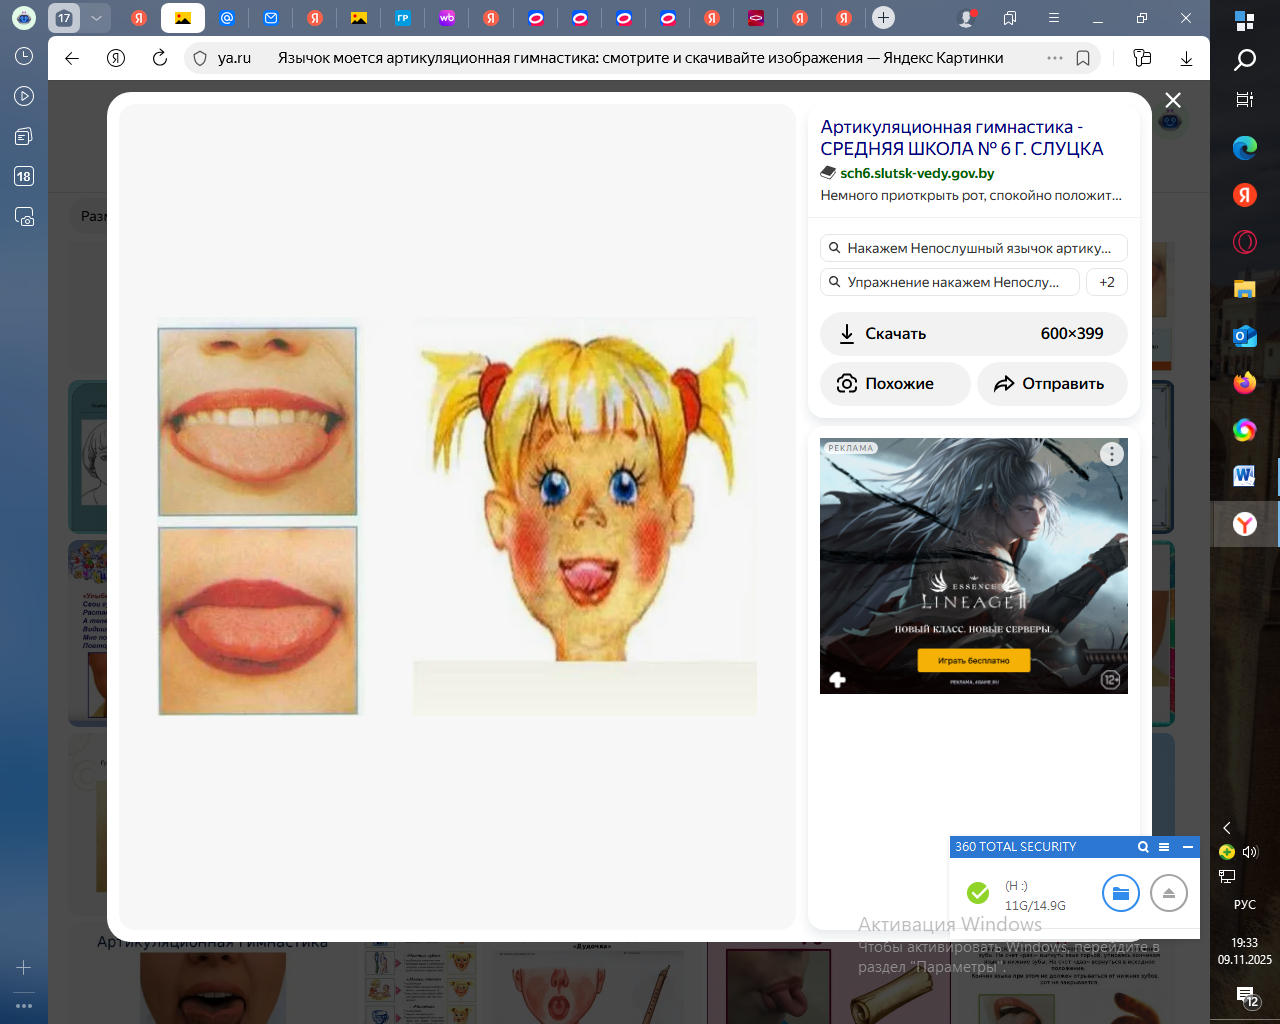Expand the tab groups dropdown arrow
The height and width of the screenshot is (1024, 1280).
tap(96, 18)
